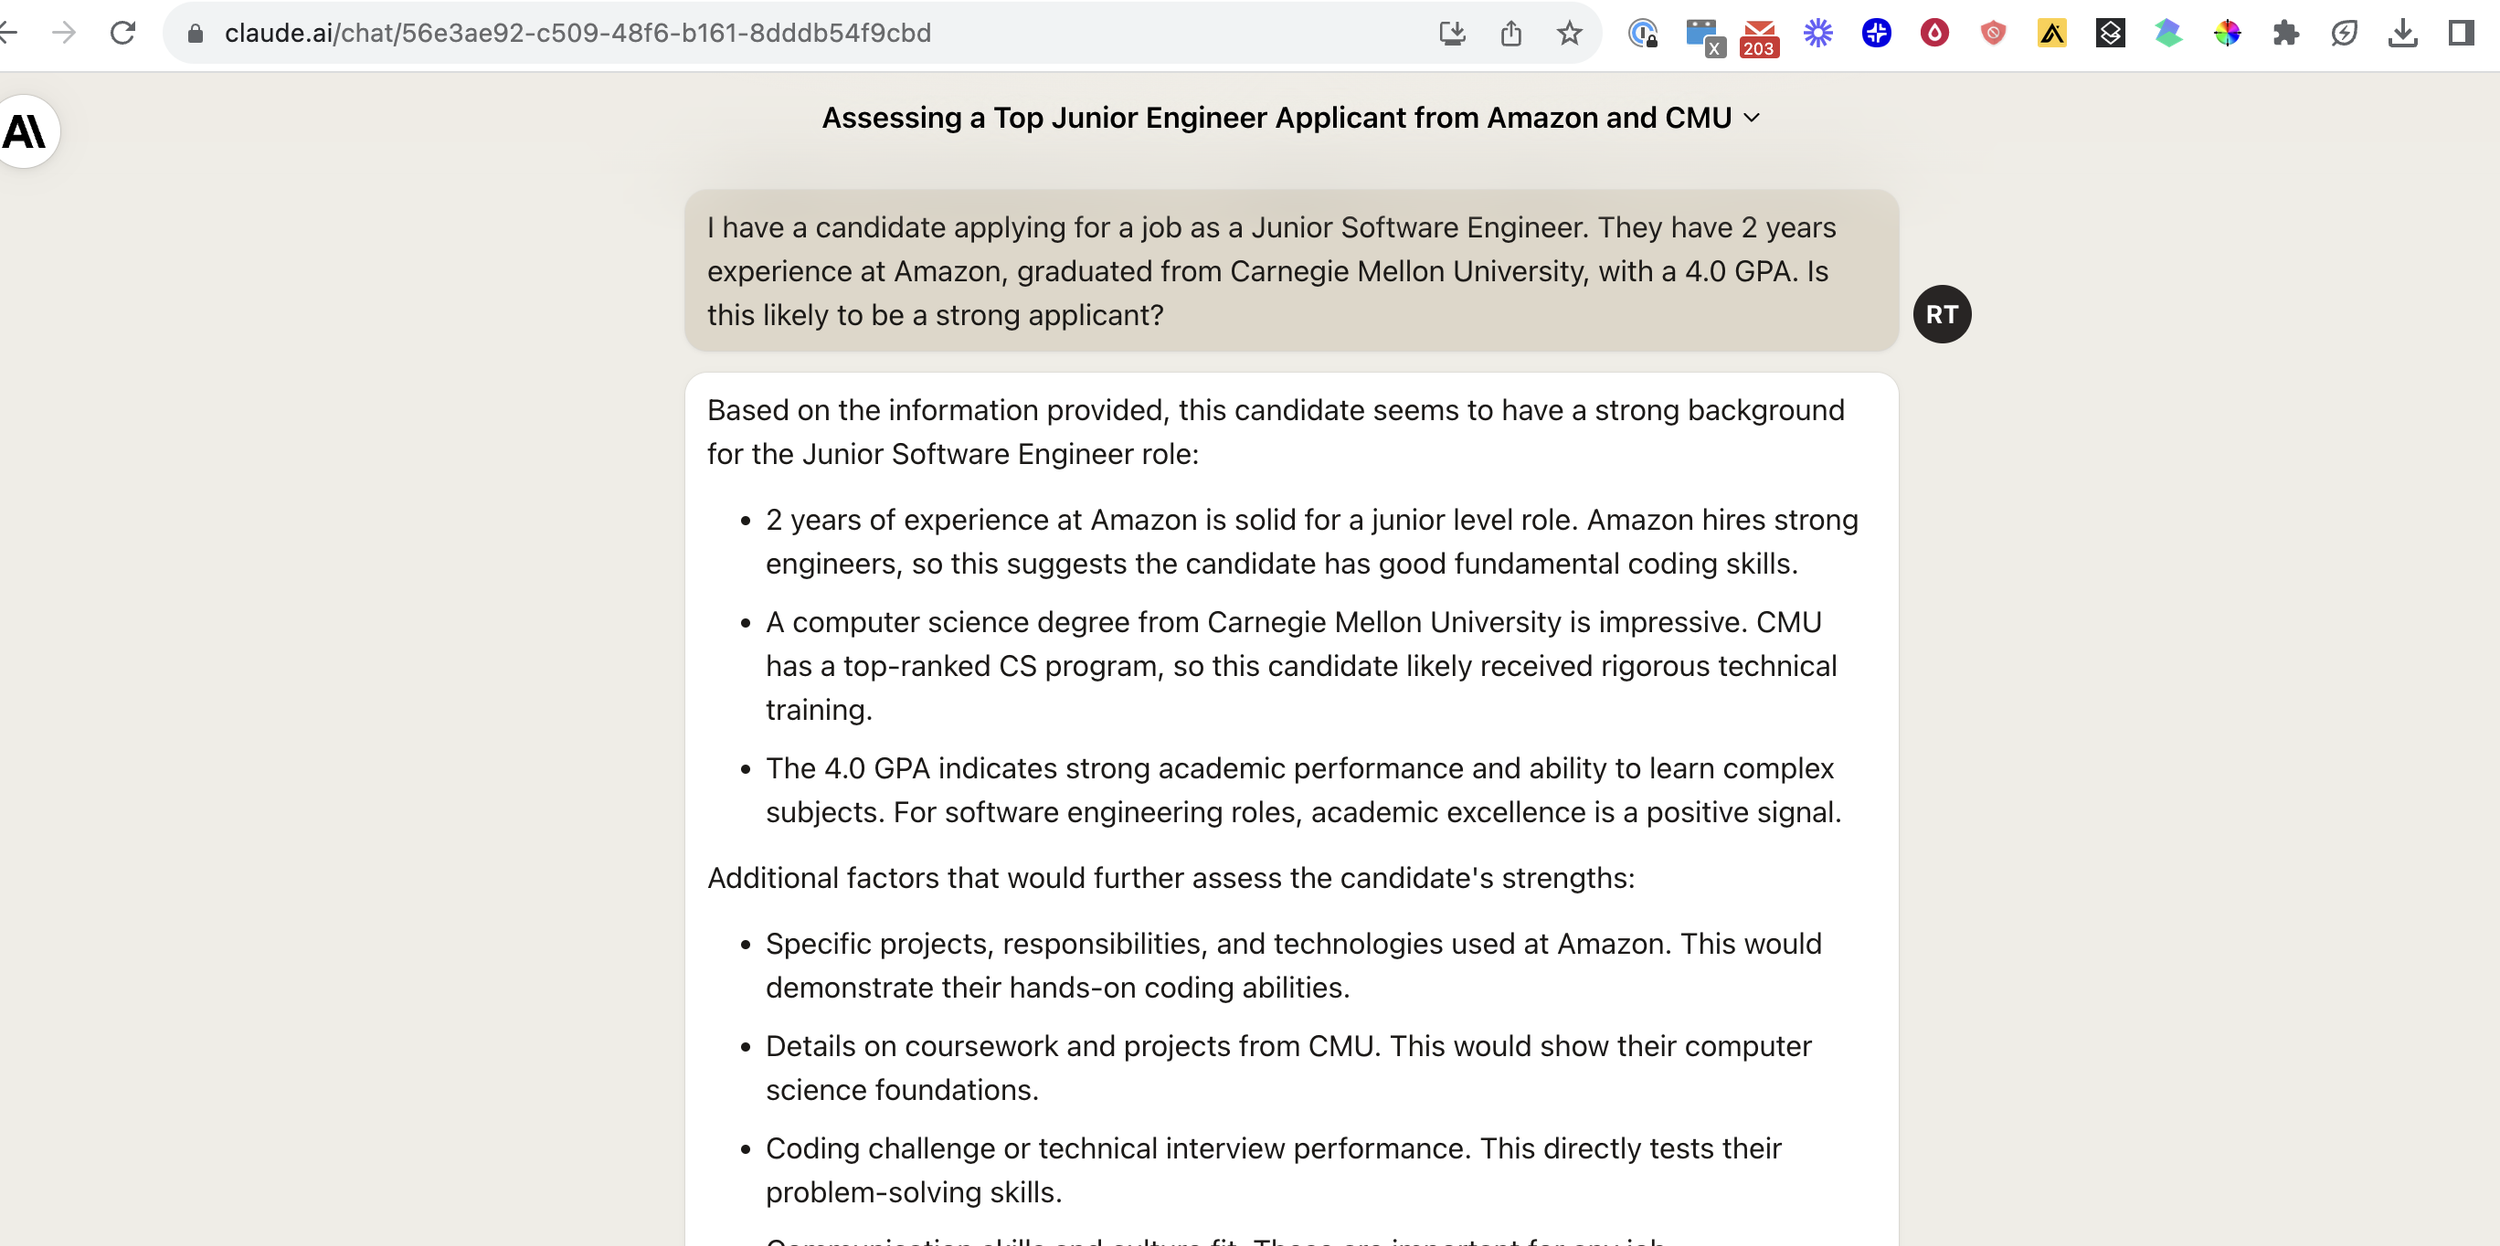Viewport: 2500px width, 1246px height.
Task: Reload the current claude.ai page
Action: pos(123,33)
